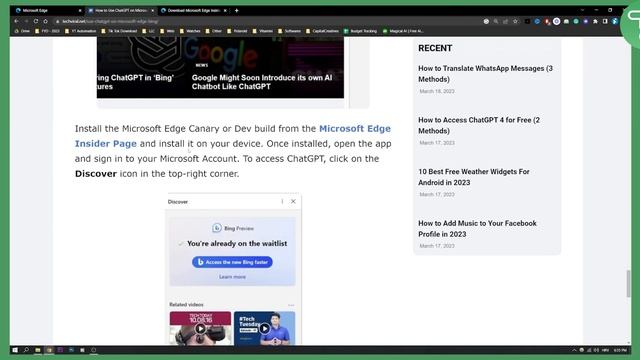This screenshot has height=360, width=640.
Task: Toggle the browser side panel icon
Action: pos(605,21)
